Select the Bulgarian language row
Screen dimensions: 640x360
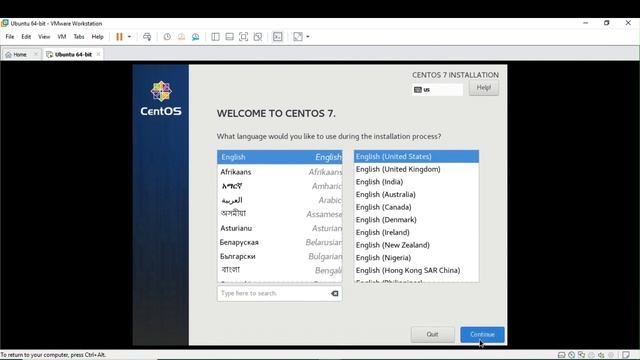pos(280,256)
